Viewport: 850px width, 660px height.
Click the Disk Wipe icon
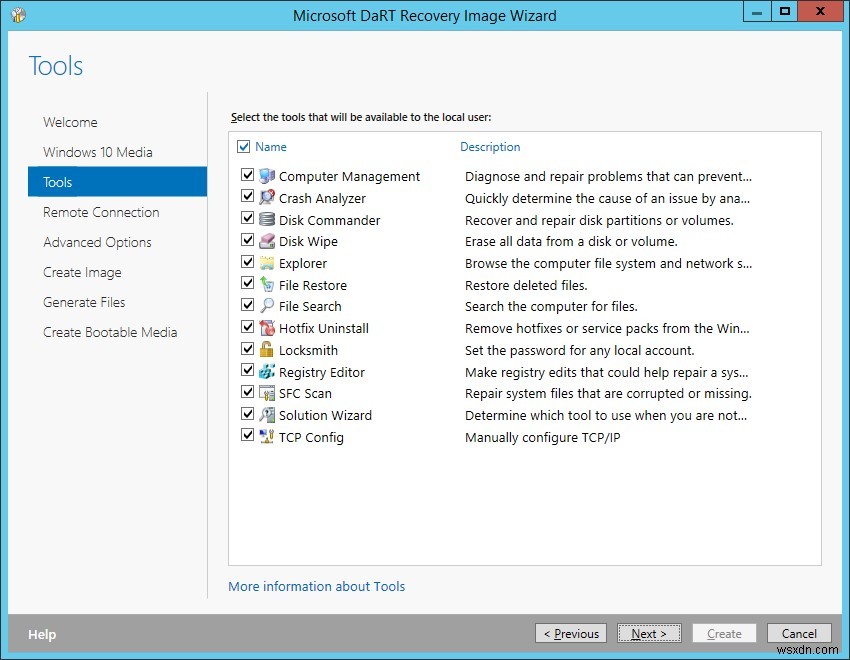[x=267, y=241]
